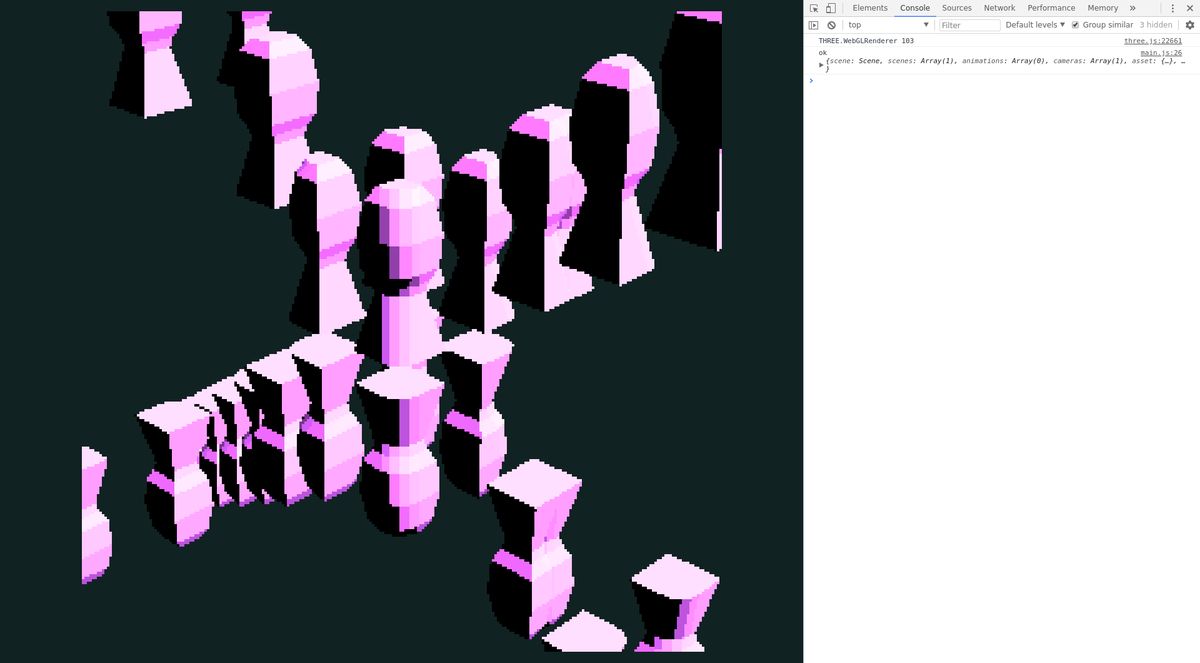Expand the logged scene object
The width and height of the screenshot is (1200, 663).
822,64
